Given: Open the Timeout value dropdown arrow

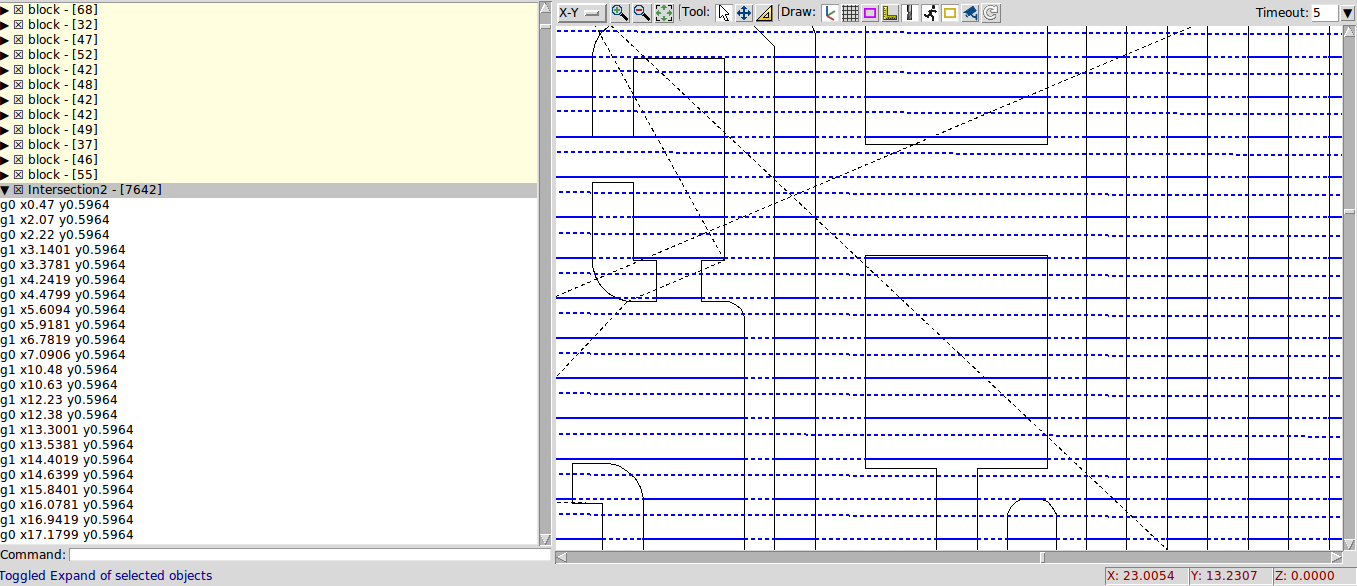Looking at the screenshot, I should click(x=1346, y=13).
